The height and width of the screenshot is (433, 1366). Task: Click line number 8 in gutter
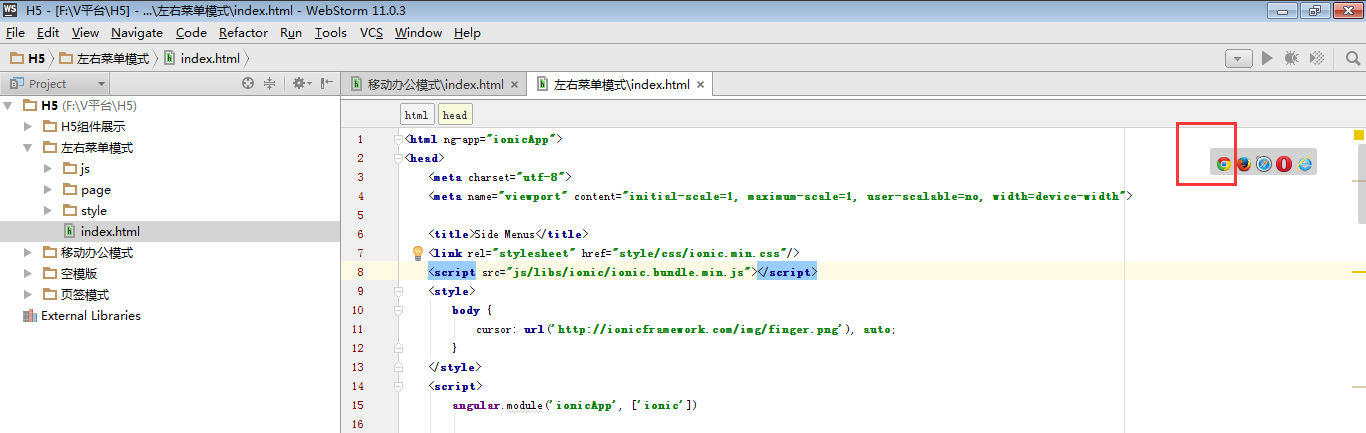[x=360, y=272]
